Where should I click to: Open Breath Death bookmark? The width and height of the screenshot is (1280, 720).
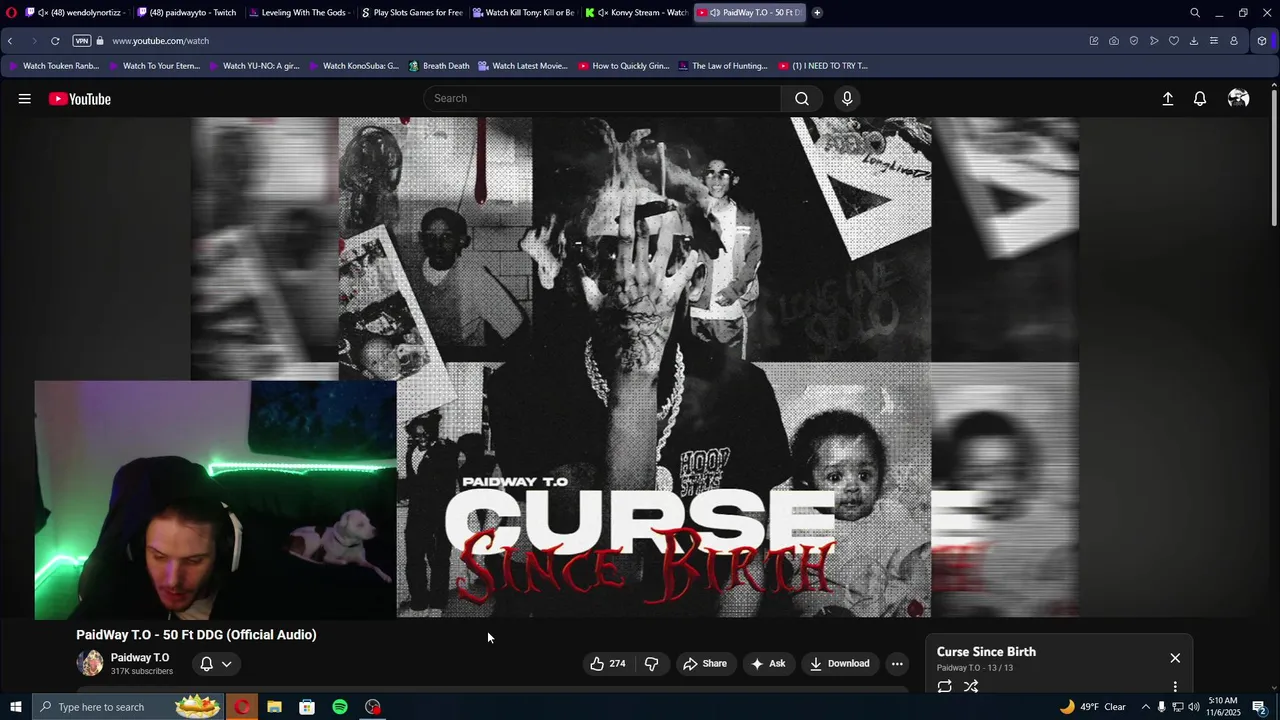point(439,66)
